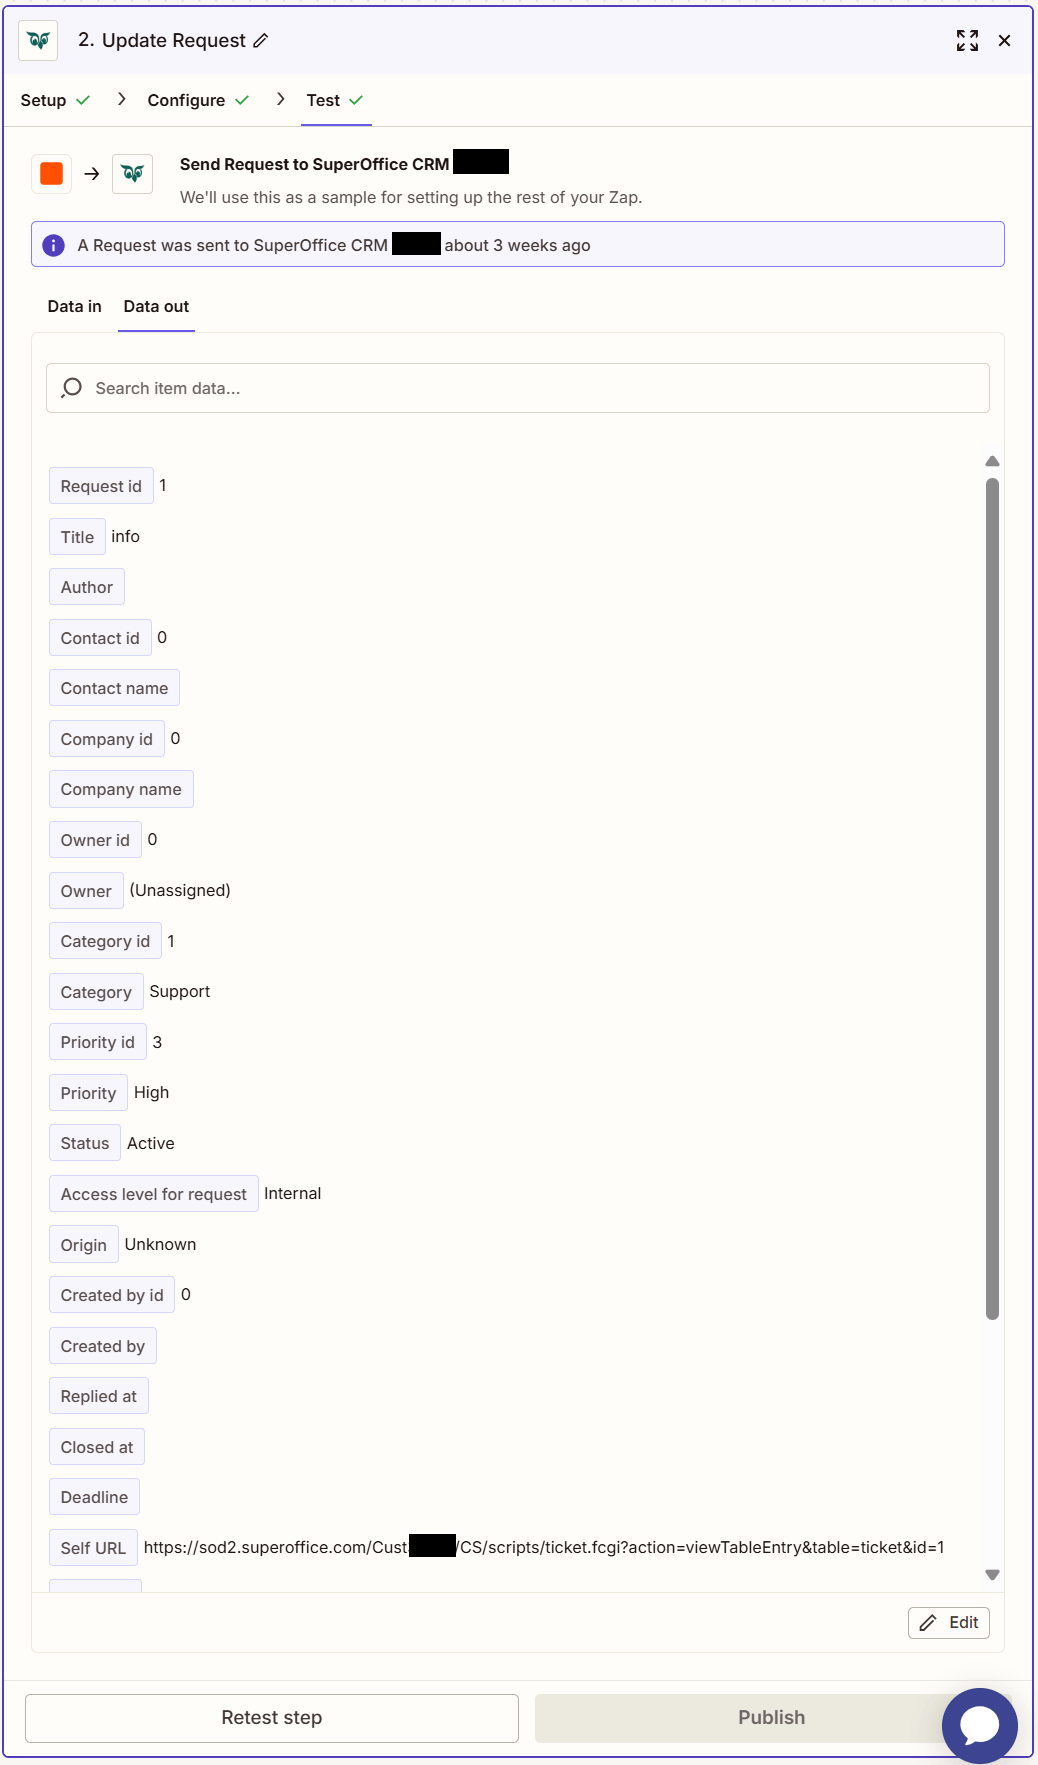Click the magnifier icon in the search bar
The width and height of the screenshot is (1038, 1765).
[72, 387]
